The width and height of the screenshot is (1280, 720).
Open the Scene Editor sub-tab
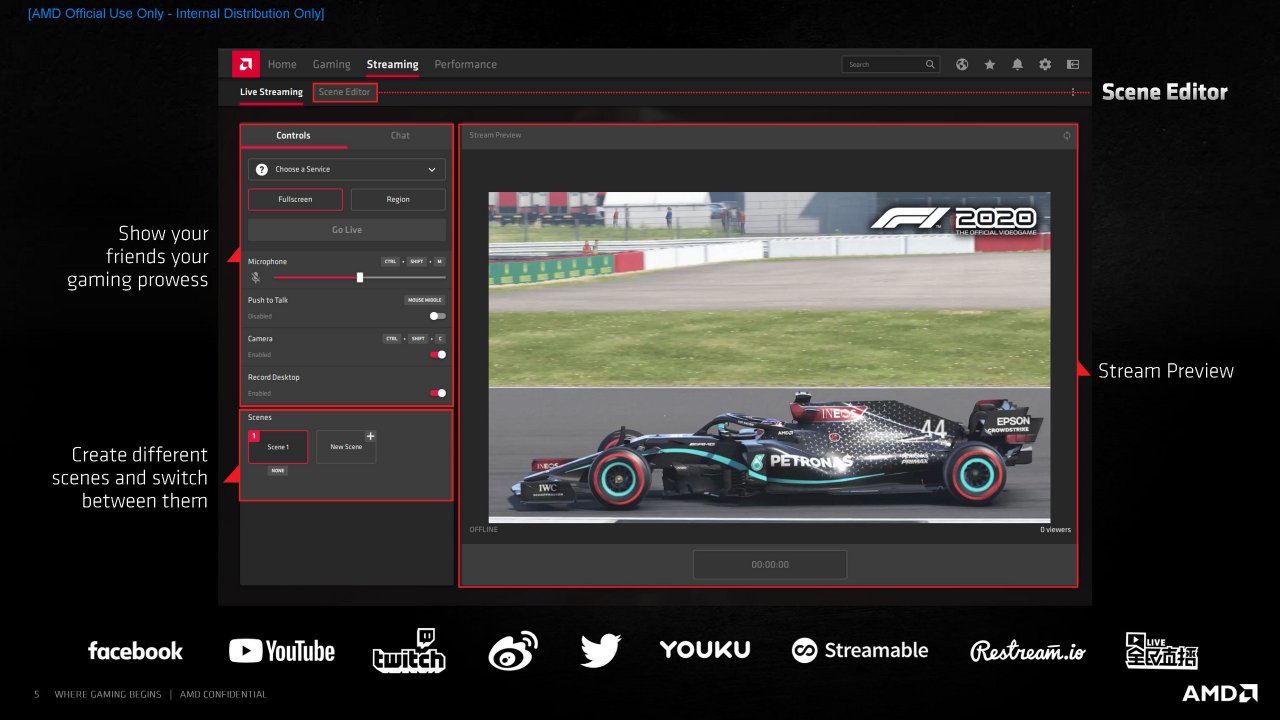coord(345,92)
